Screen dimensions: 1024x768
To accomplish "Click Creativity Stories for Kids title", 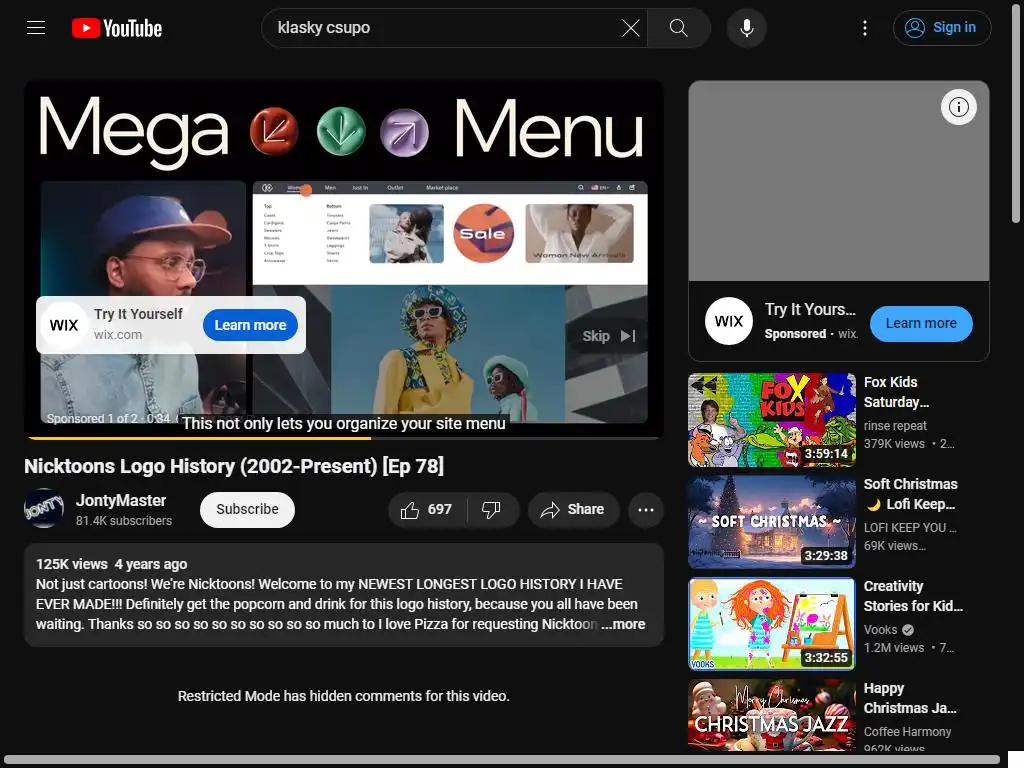I will (913, 596).
